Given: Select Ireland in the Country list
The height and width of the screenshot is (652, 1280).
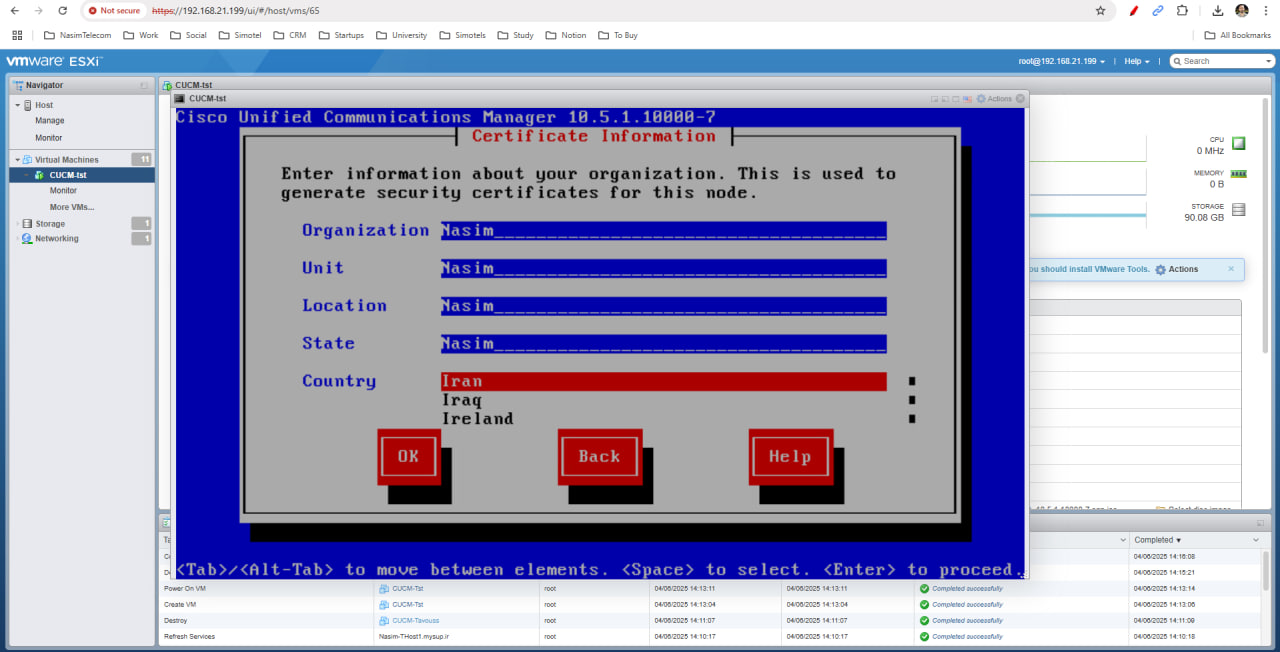Looking at the screenshot, I should (x=477, y=419).
